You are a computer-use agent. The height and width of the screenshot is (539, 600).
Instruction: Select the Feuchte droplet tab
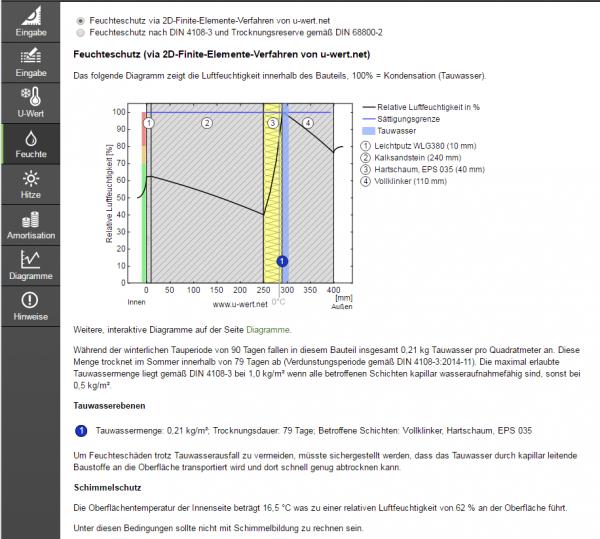tap(30, 144)
